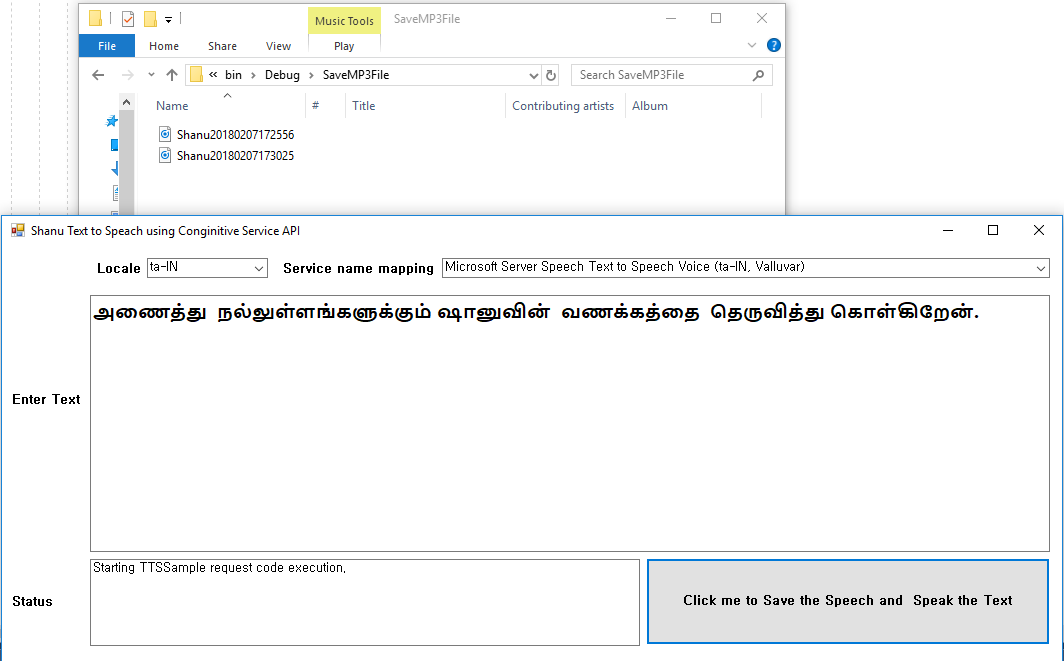Sort files by the Album column
Screen dimensions: 1064x661
pyautogui.click(x=649, y=106)
